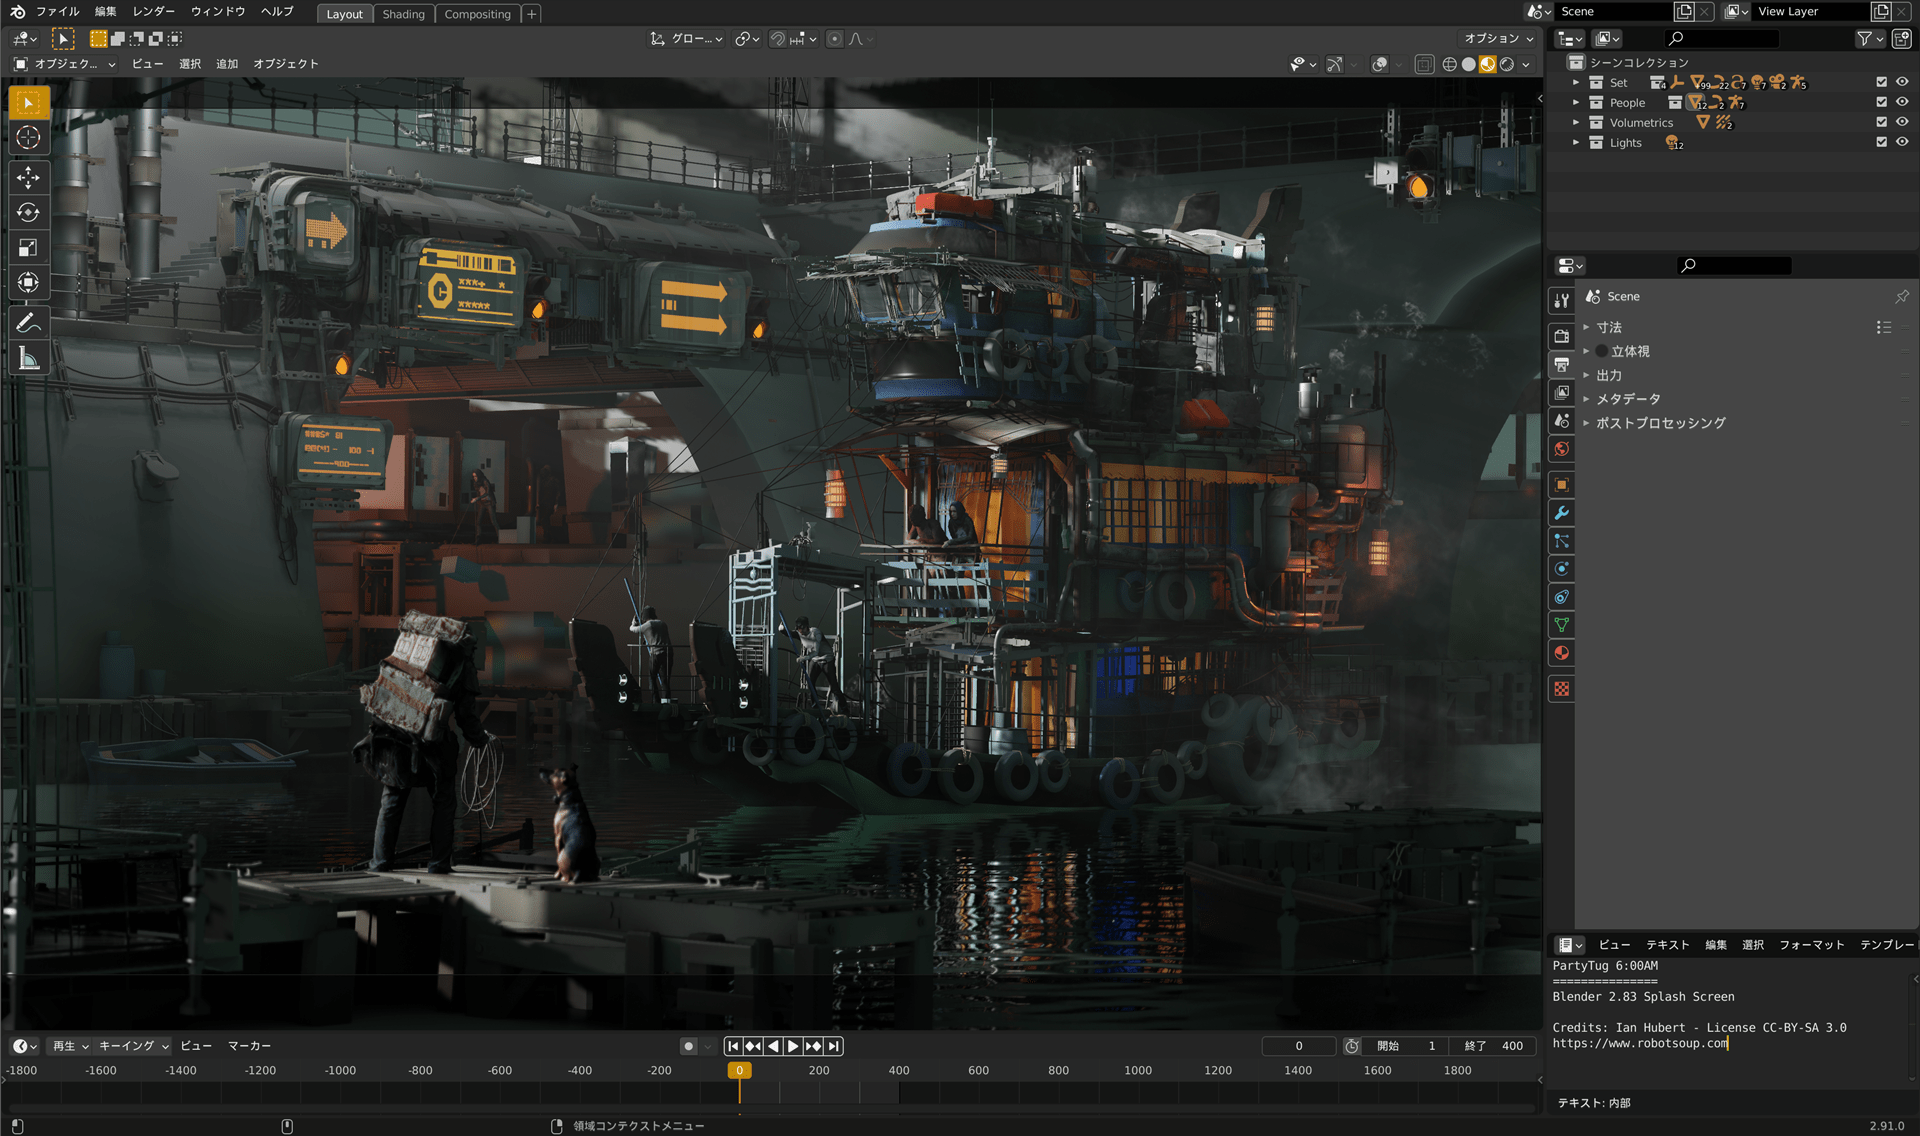Jump to the timeline start
Image resolution: width=1920 pixels, height=1136 pixels.
[733, 1046]
